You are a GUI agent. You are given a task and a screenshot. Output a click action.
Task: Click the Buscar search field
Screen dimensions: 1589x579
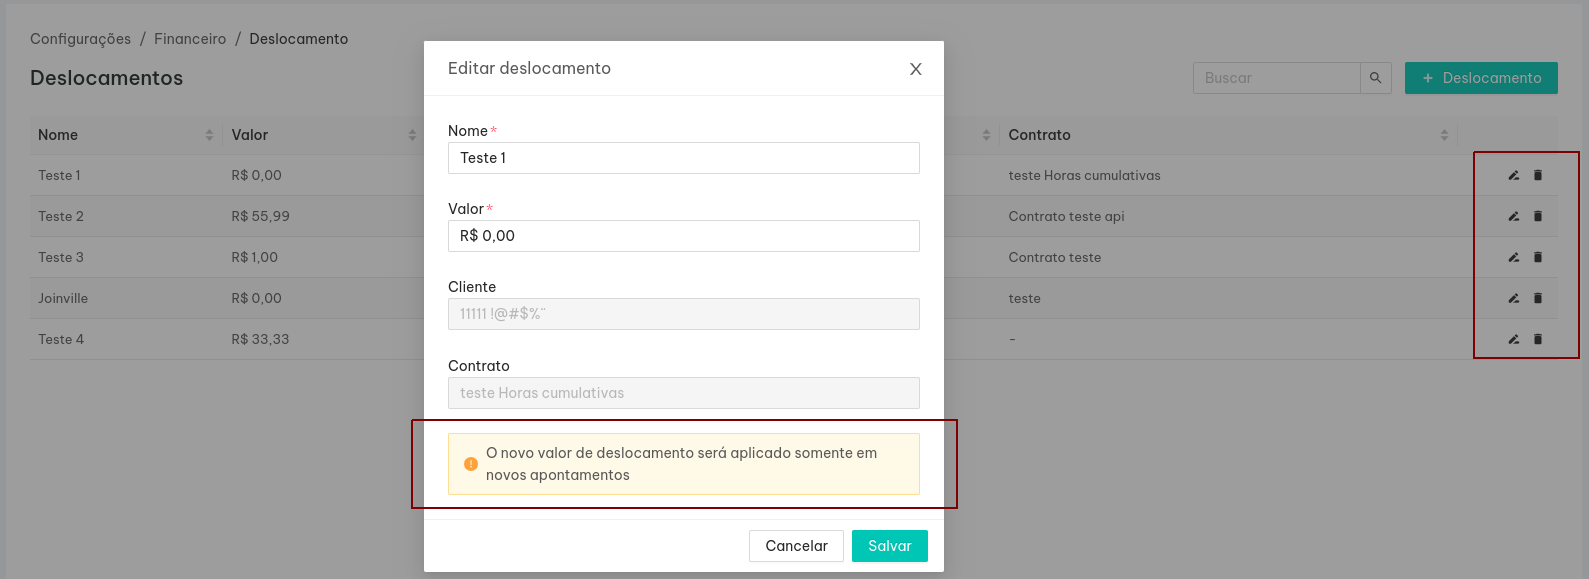[x=1277, y=78]
